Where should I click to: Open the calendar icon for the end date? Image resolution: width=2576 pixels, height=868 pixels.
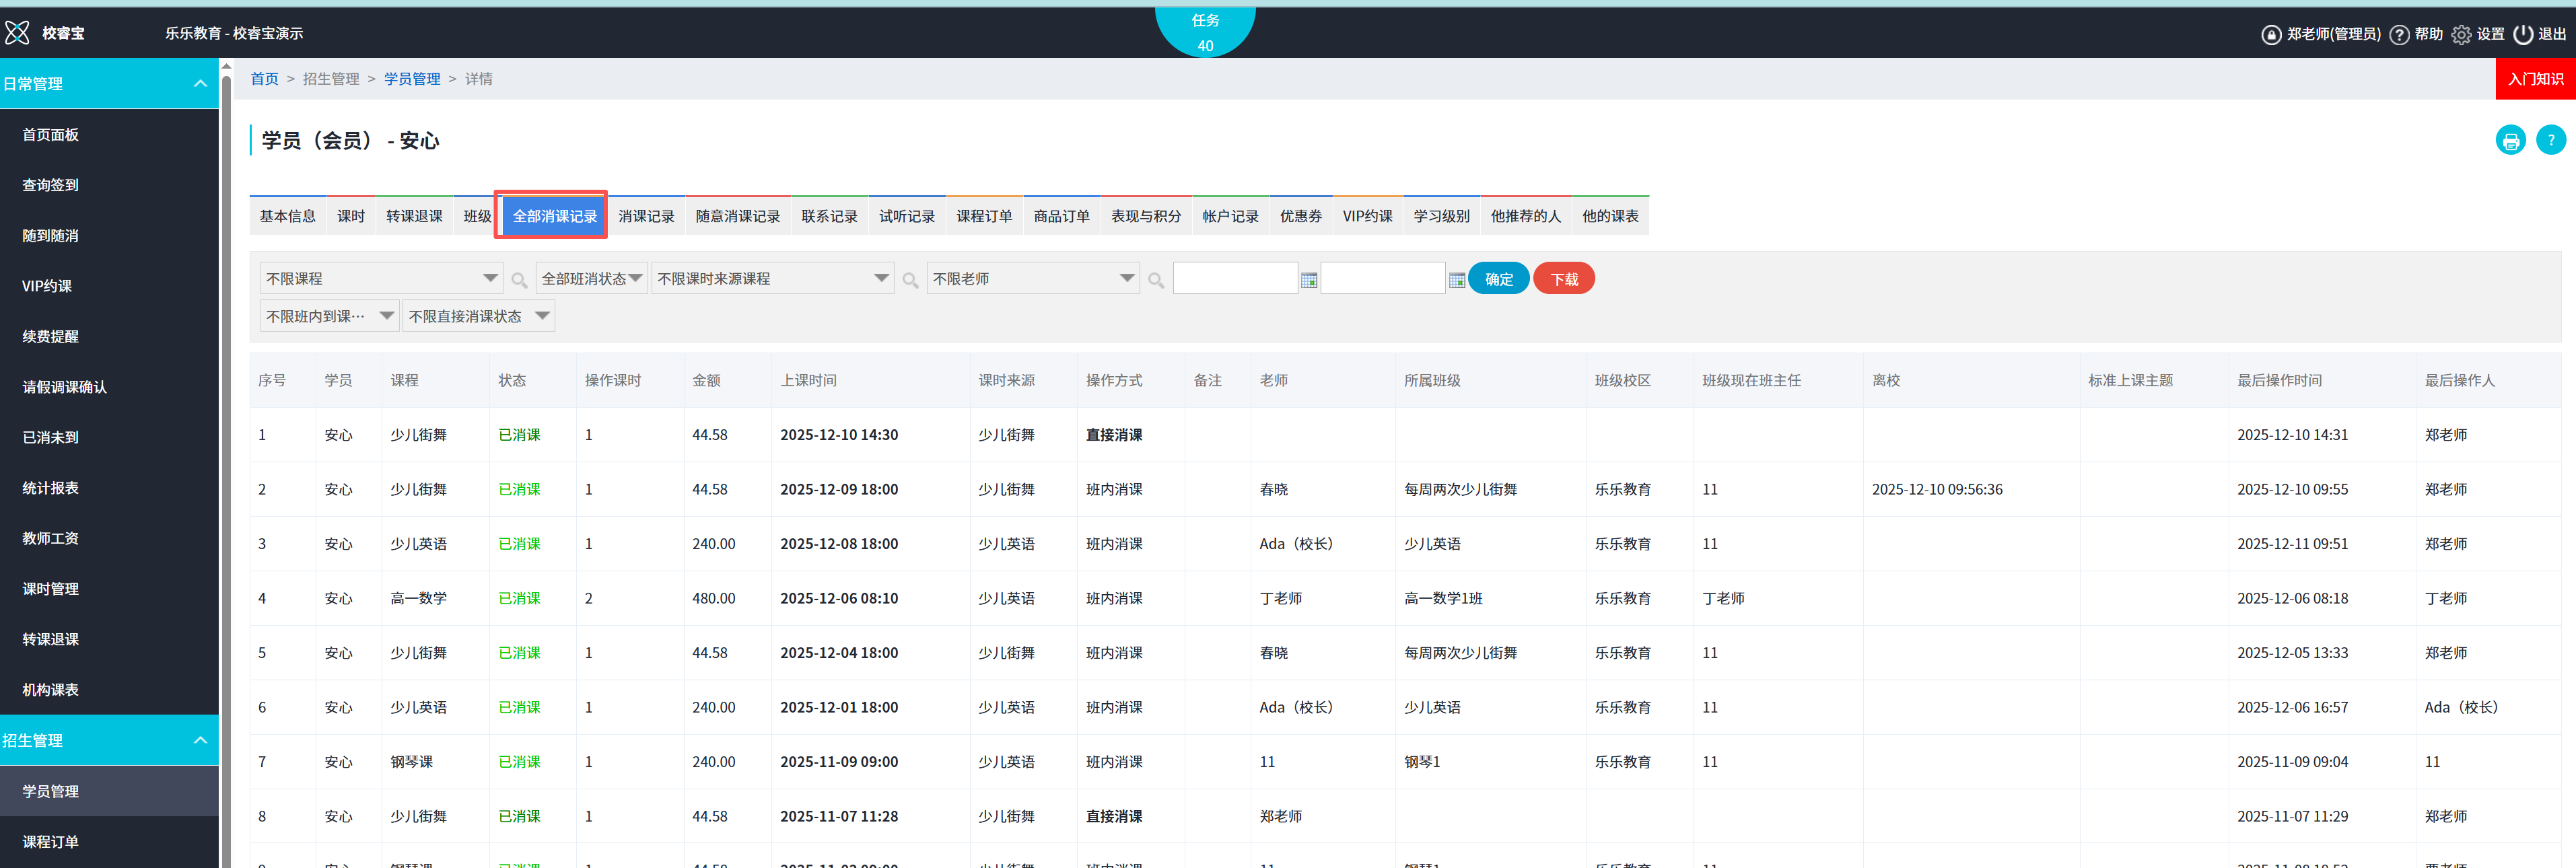point(1457,279)
